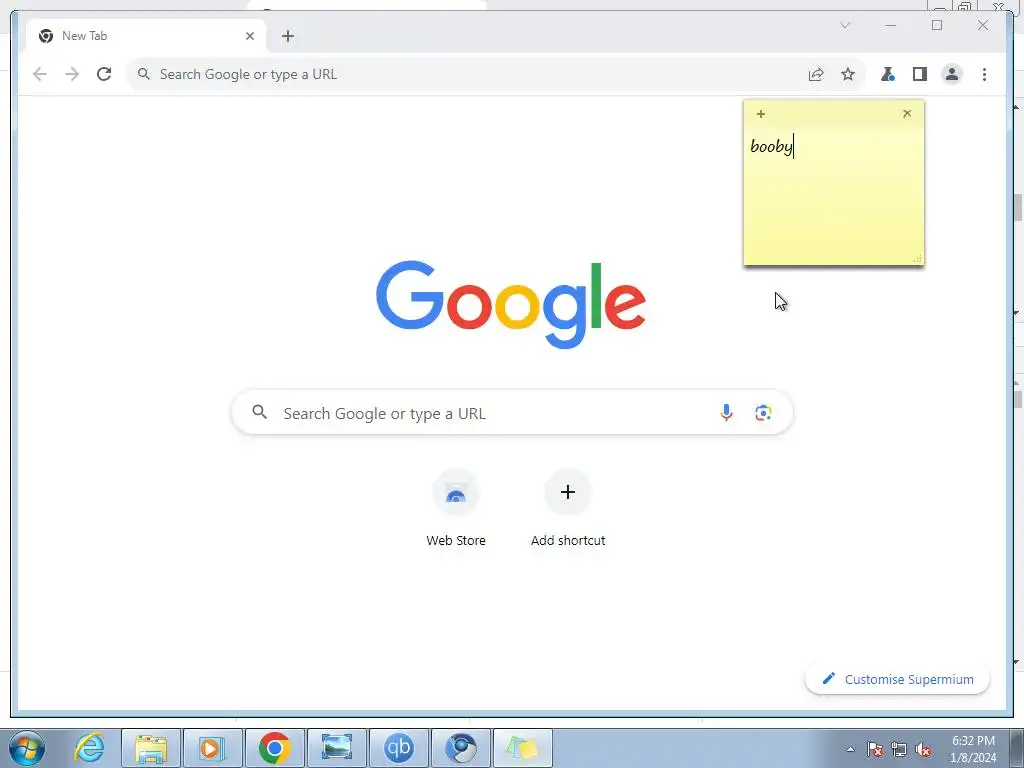Click Customise Supermium button
Screen dimensions: 1024x768
tap(897, 679)
